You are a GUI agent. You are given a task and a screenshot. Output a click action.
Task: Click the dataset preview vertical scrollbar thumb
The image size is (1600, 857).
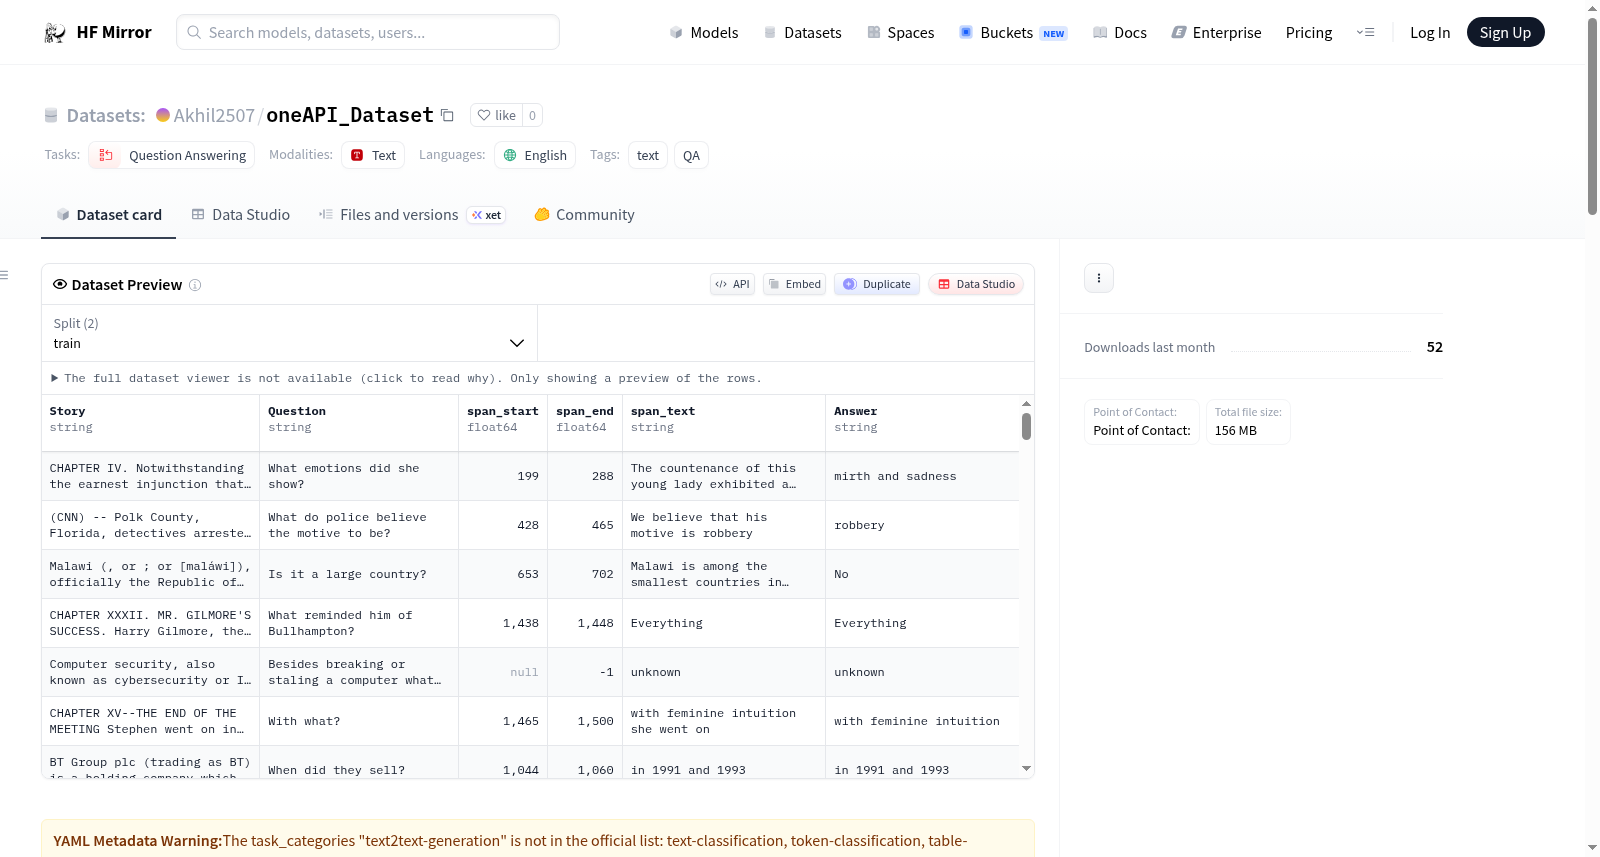pyautogui.click(x=1026, y=426)
